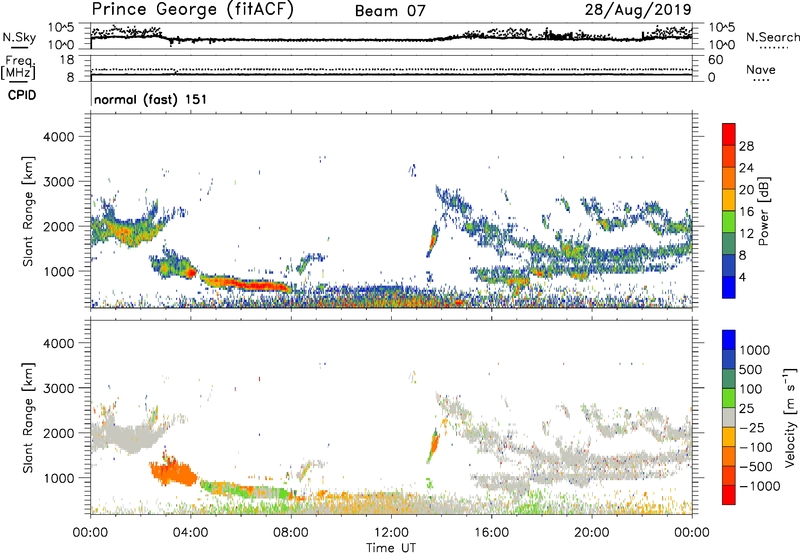
Task: Click the '04:00' time tick label
Action: coord(190,533)
